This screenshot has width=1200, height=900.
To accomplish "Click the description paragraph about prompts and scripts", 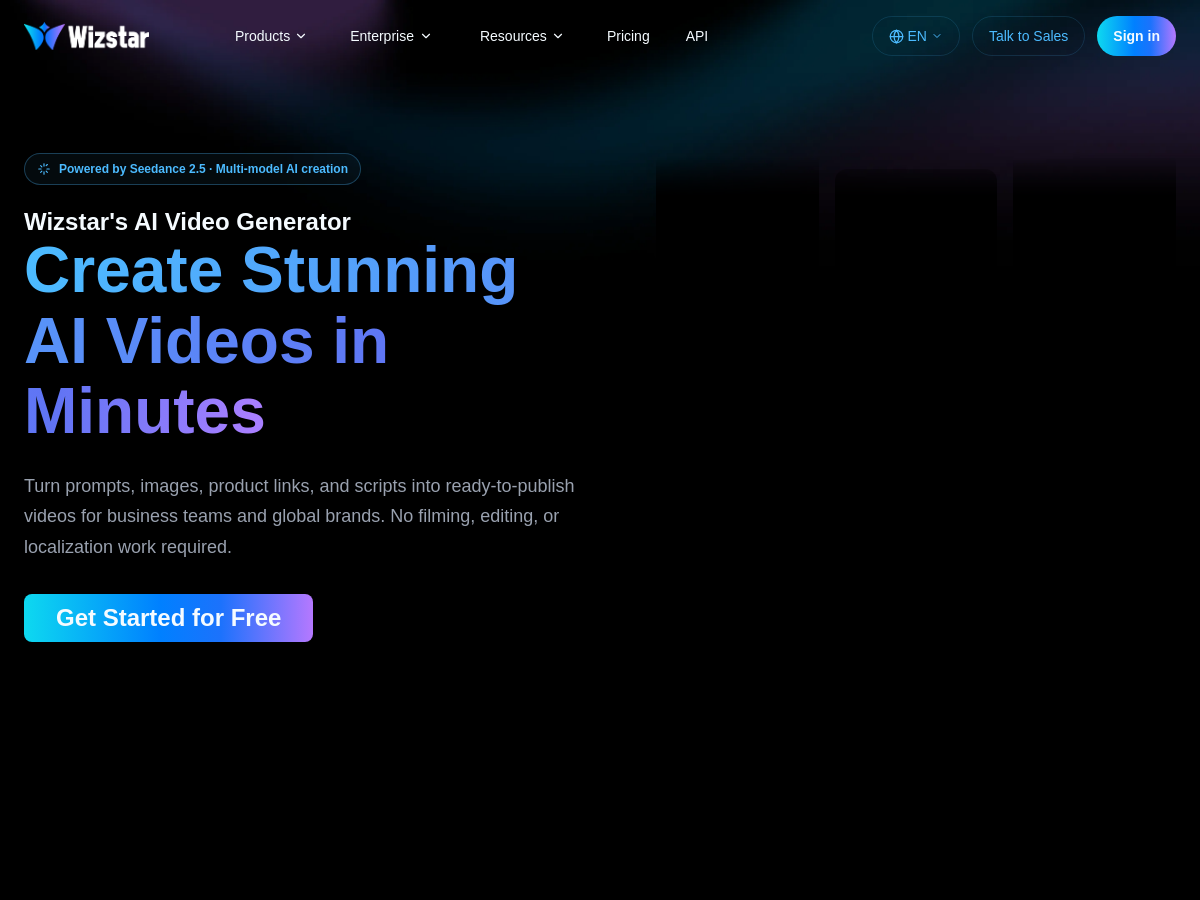I will point(300,517).
